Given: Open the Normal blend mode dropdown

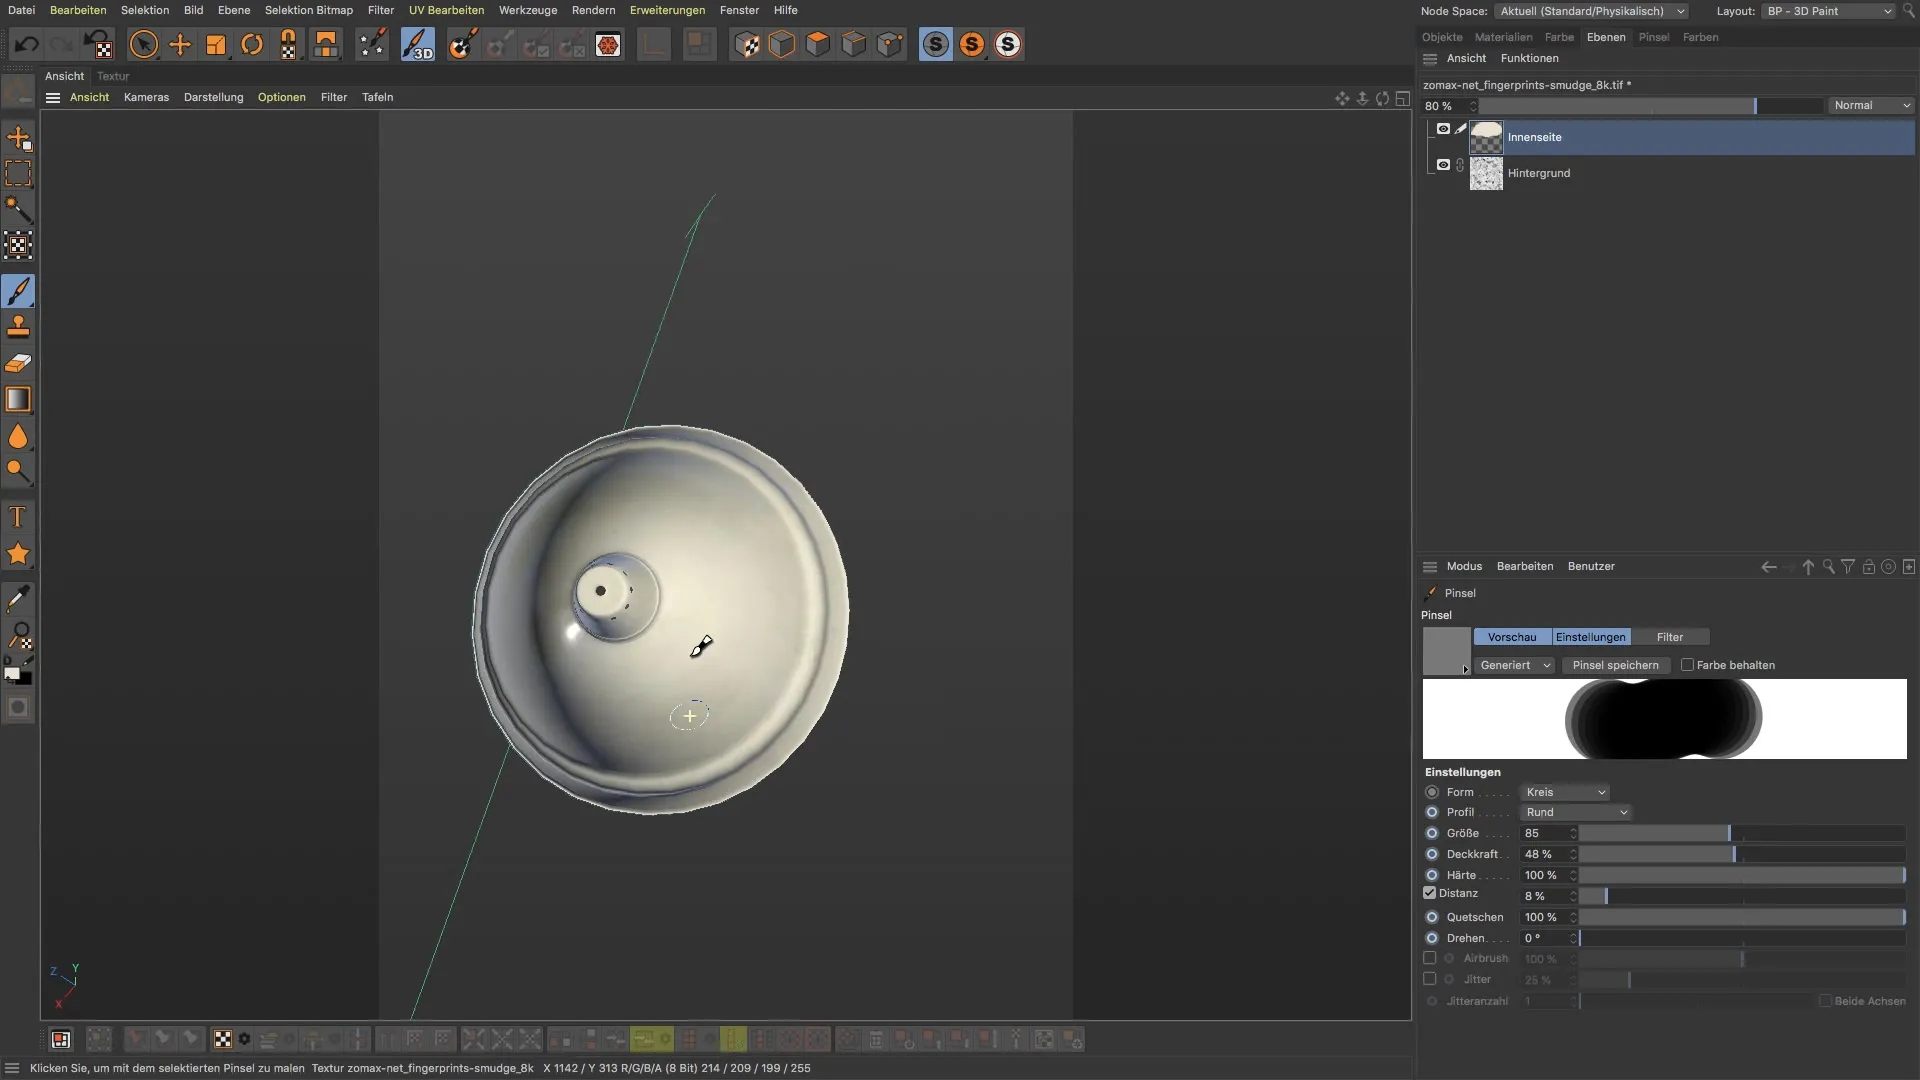Looking at the screenshot, I should click(x=1872, y=105).
